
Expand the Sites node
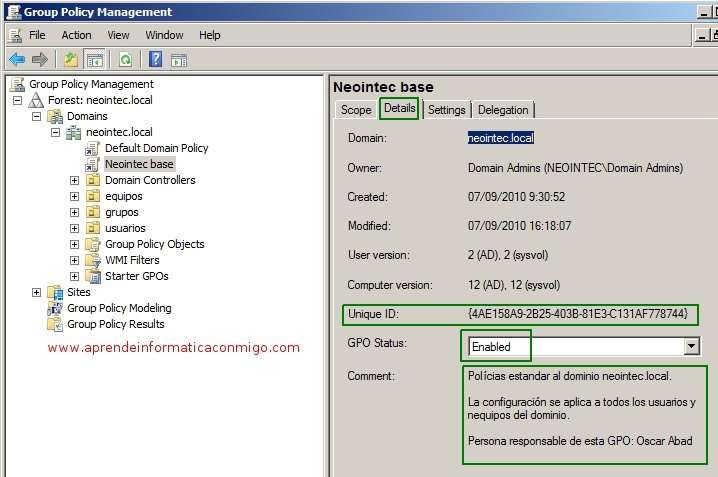tap(36, 293)
